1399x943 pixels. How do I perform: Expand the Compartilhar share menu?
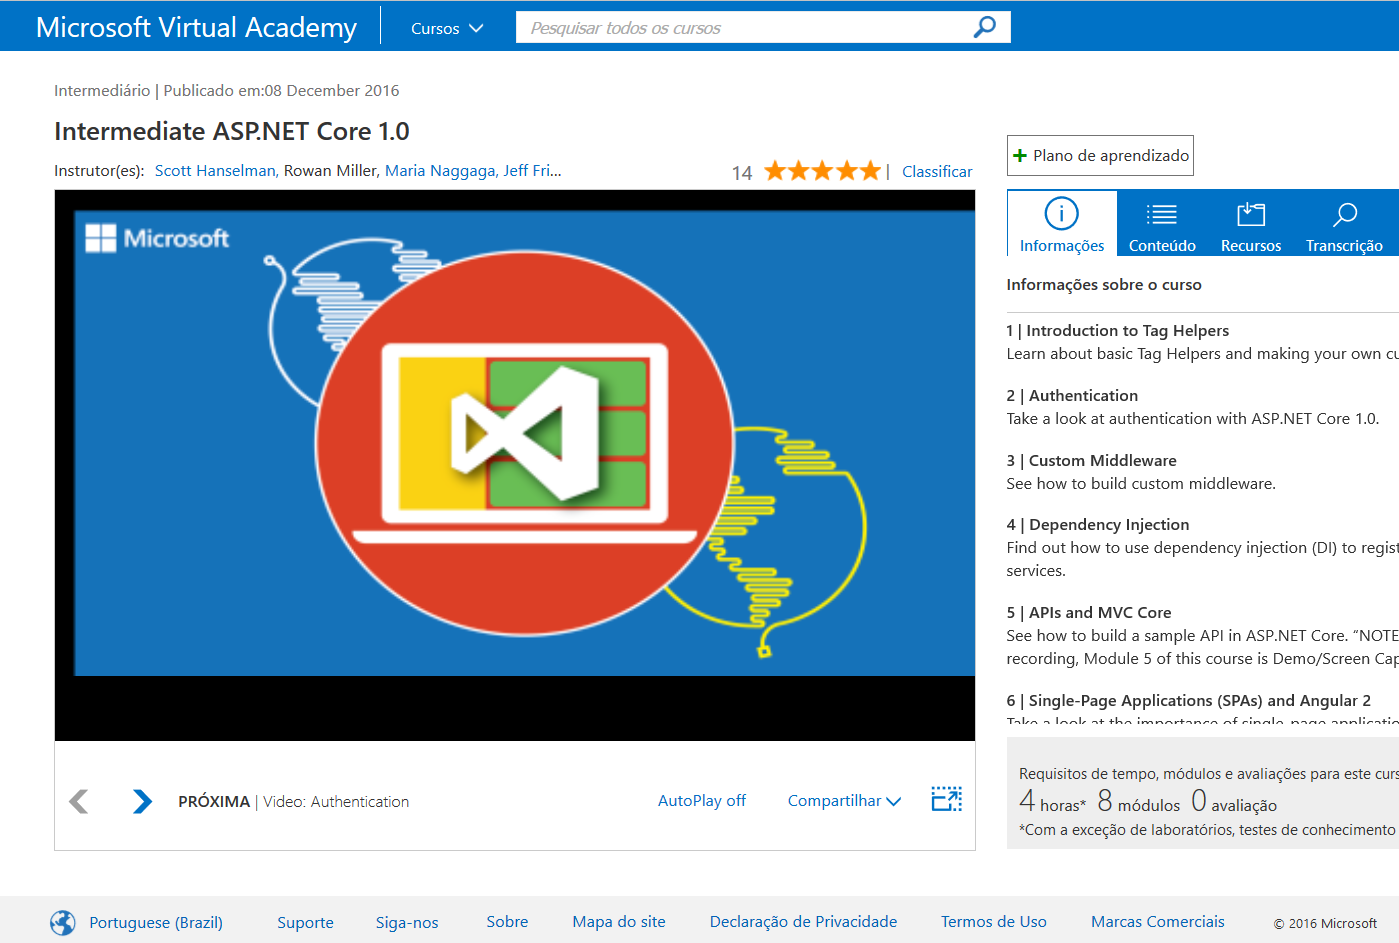coord(844,801)
